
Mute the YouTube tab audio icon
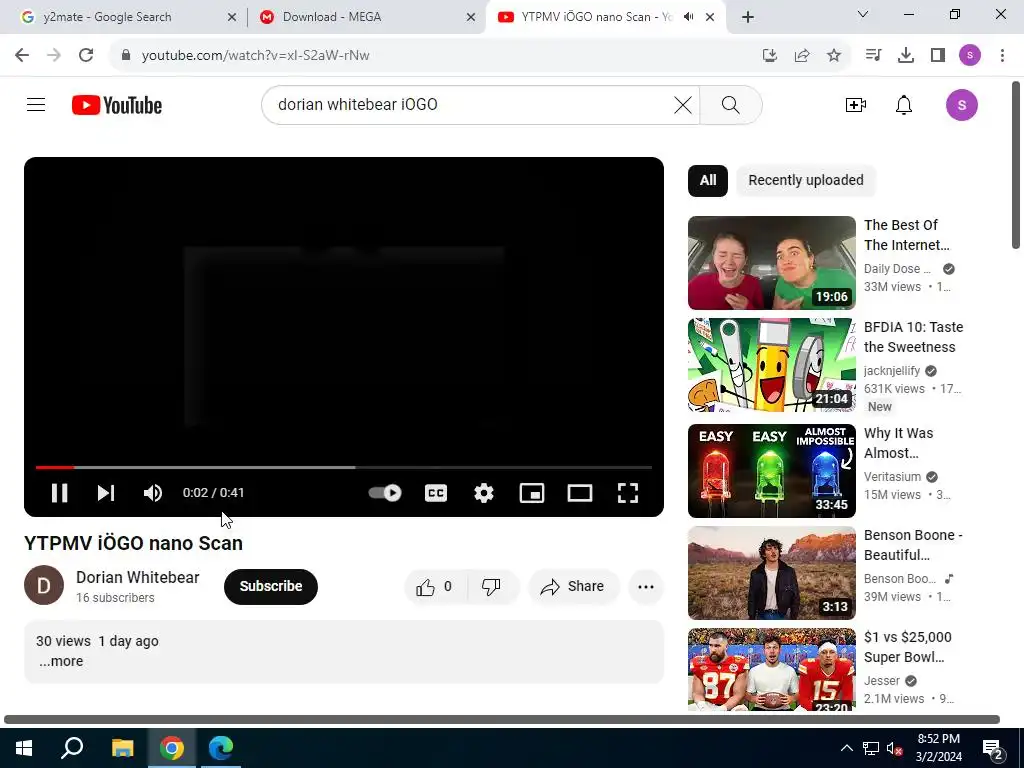[x=688, y=17]
